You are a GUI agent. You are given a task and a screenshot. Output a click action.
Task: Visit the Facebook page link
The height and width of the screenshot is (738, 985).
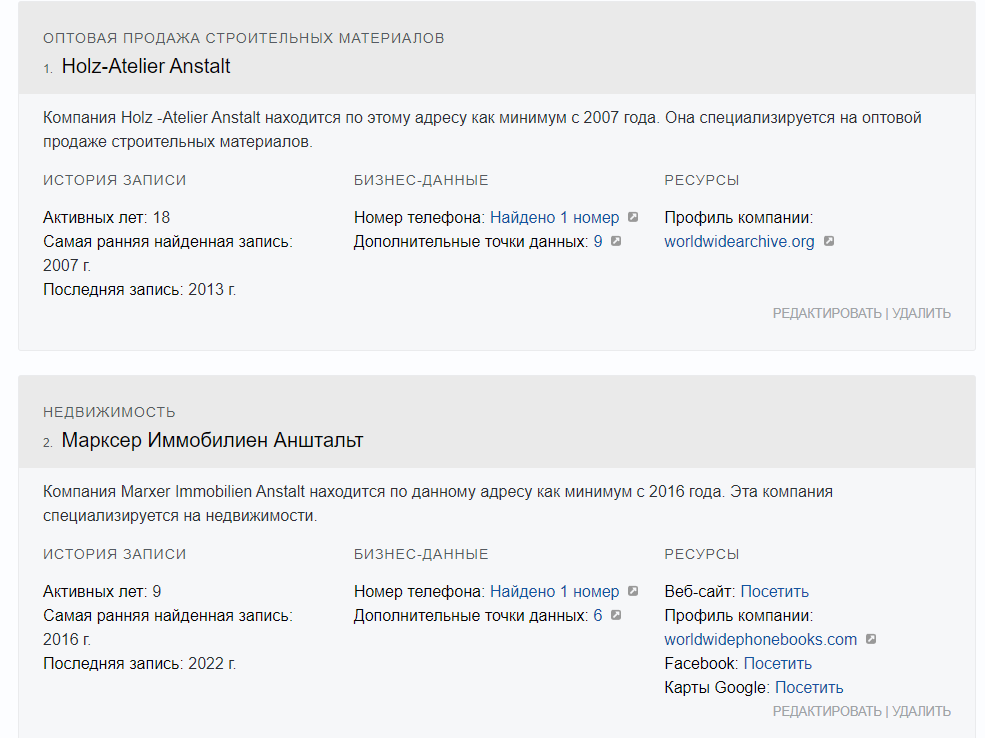click(x=777, y=663)
